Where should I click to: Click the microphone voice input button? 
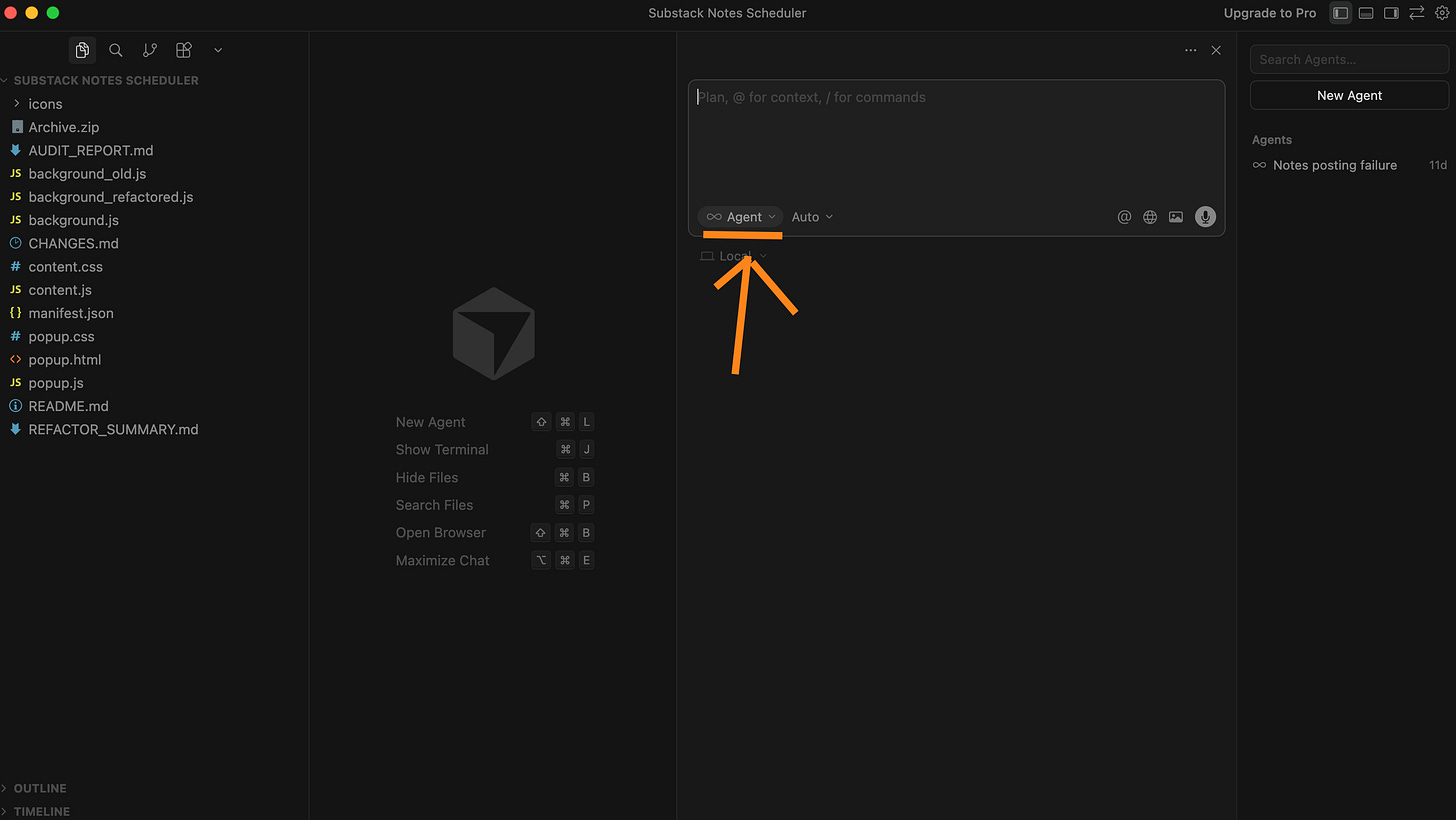[1206, 217]
